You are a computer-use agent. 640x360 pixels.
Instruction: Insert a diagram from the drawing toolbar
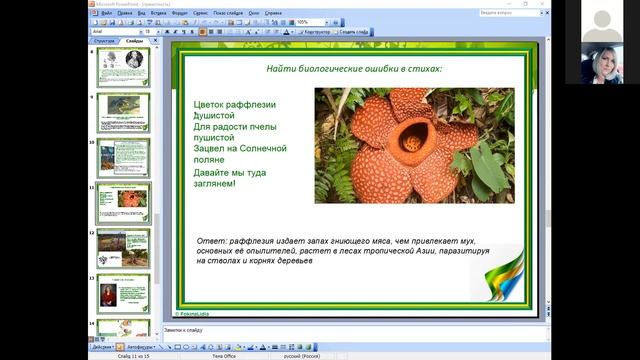pos(211,347)
